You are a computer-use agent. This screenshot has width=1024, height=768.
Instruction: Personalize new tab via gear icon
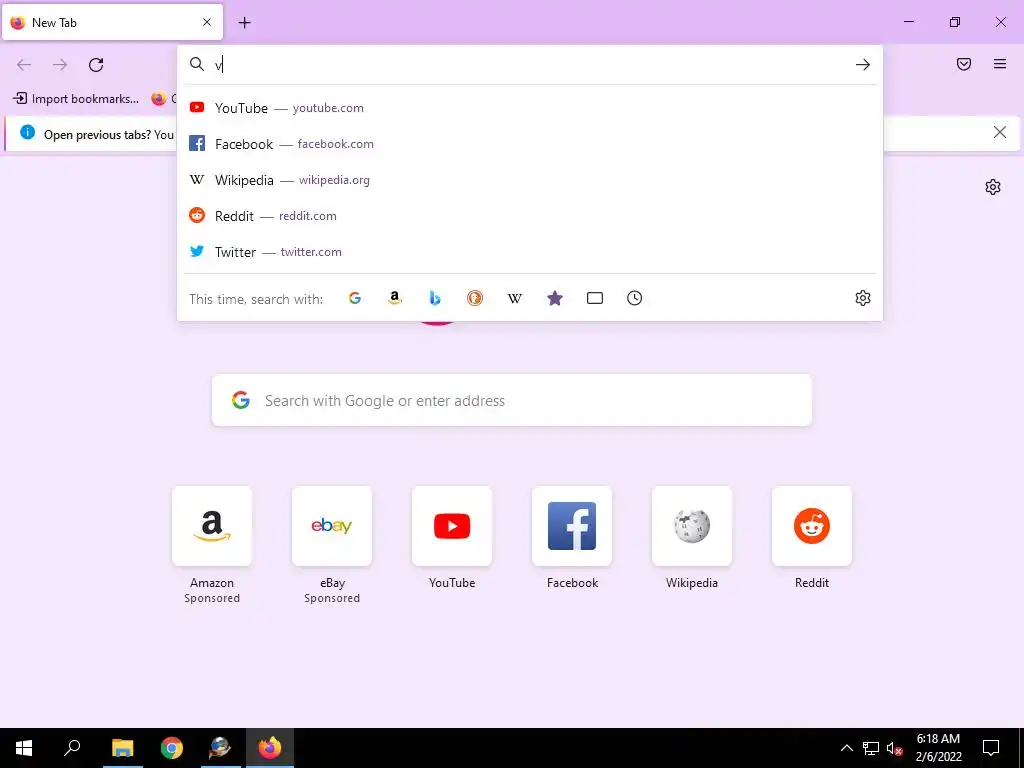coord(993,187)
